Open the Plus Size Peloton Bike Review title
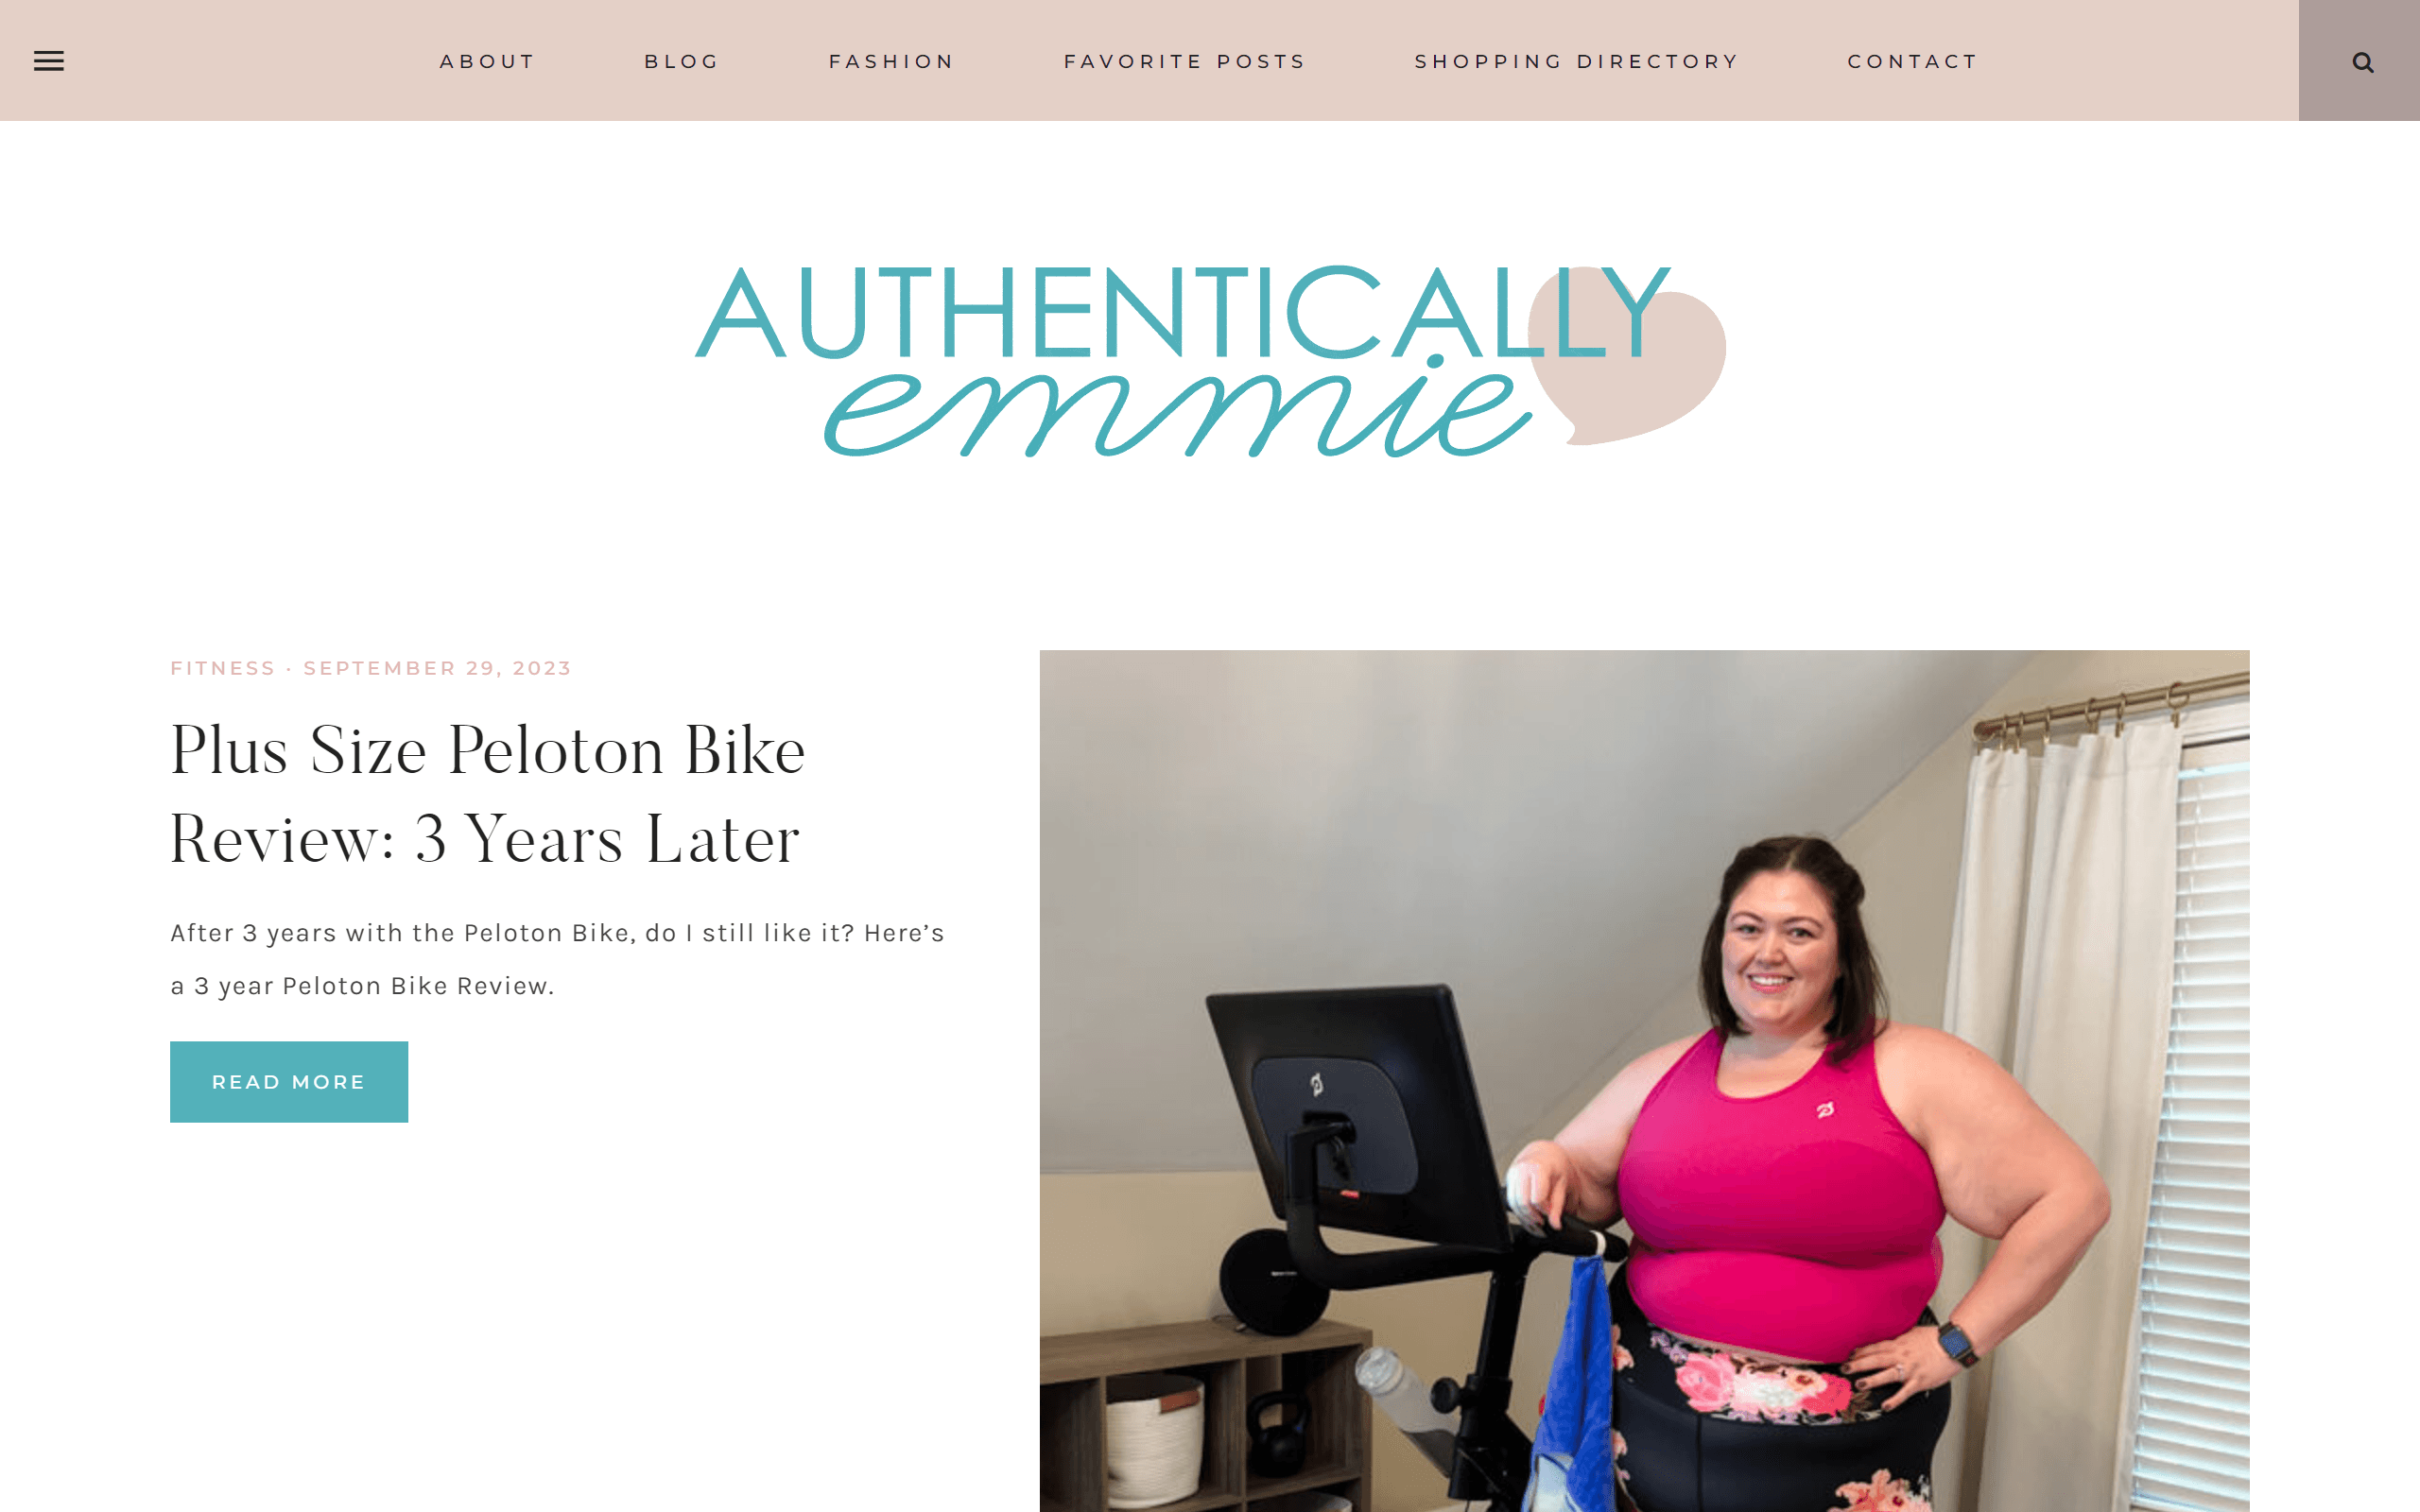This screenshot has width=2420, height=1512. (x=487, y=793)
